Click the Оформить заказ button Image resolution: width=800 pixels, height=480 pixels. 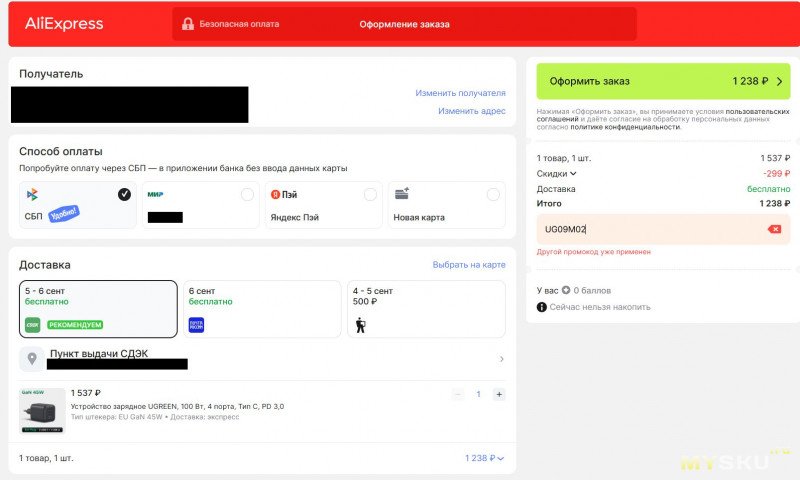pyautogui.click(x=663, y=81)
